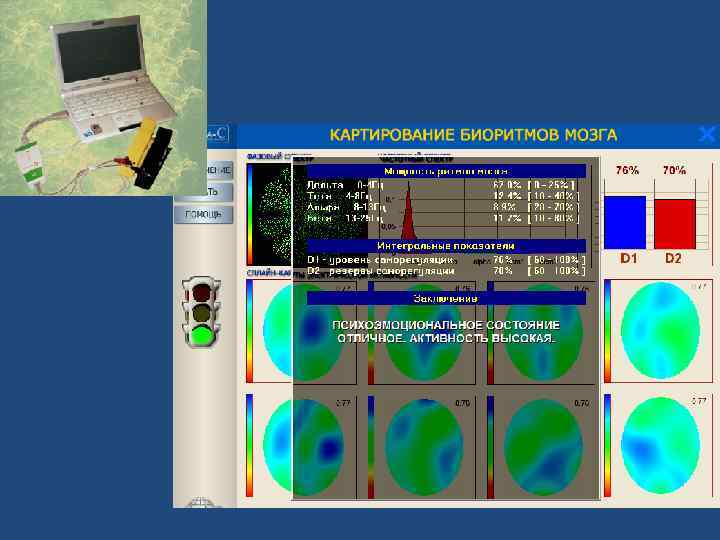Click the top-right uncovered brain map

point(660,331)
